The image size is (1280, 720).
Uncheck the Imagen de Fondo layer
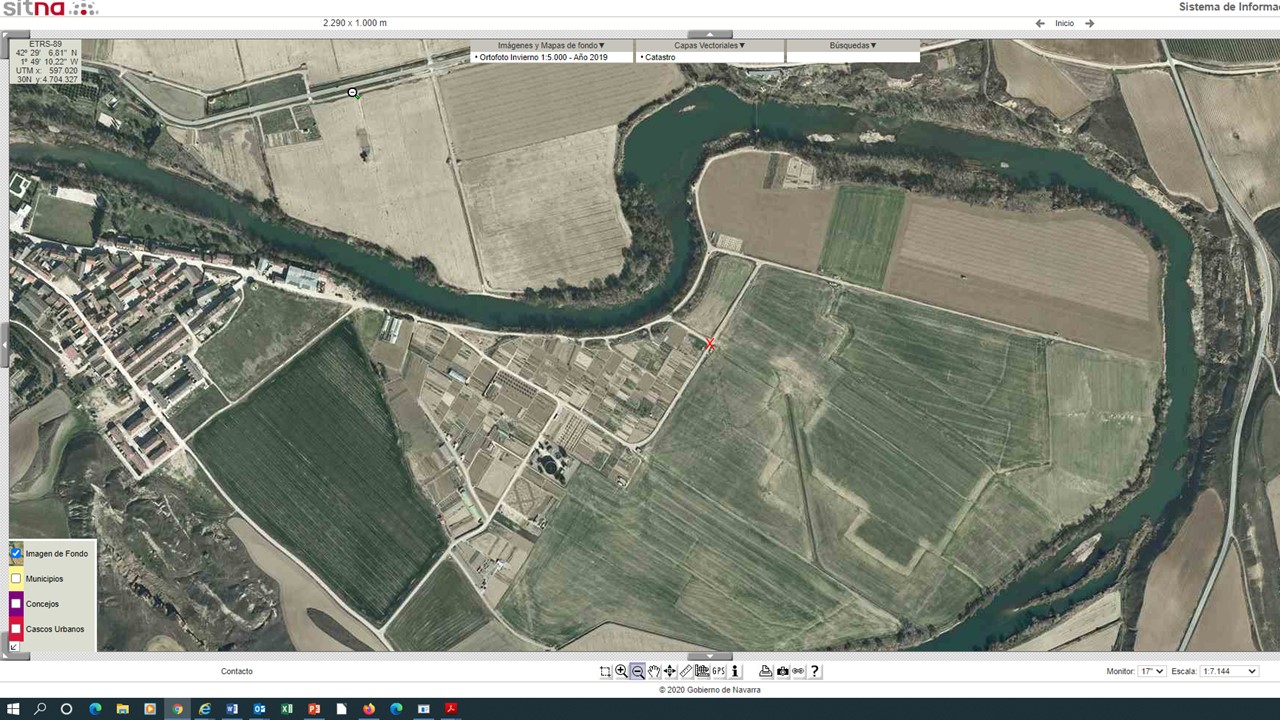(16, 553)
